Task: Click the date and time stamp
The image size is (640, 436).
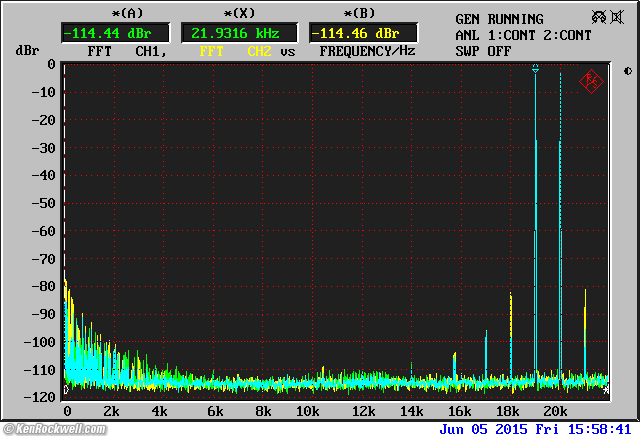Action: 535,428
